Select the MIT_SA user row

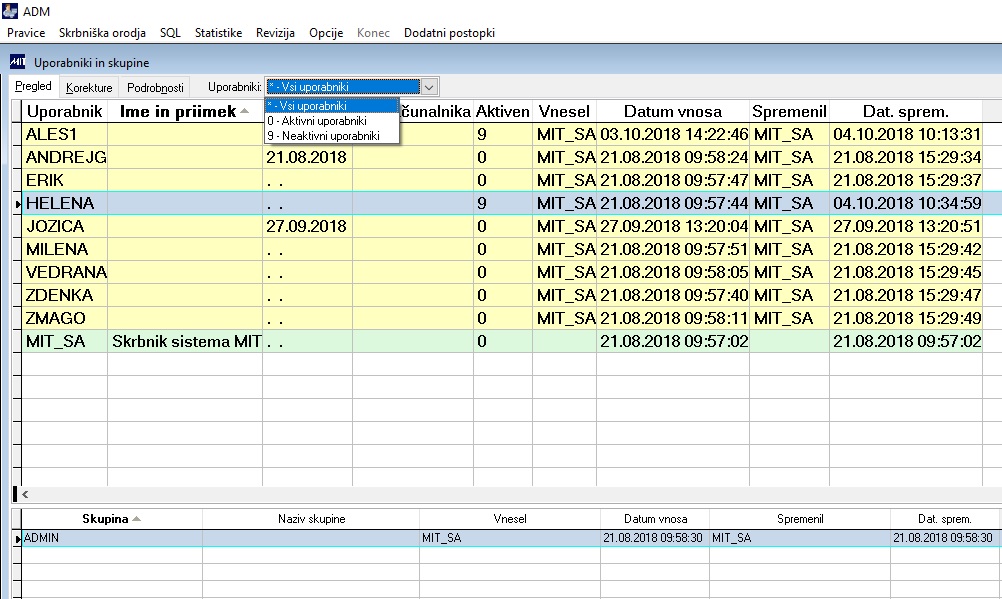502,341
